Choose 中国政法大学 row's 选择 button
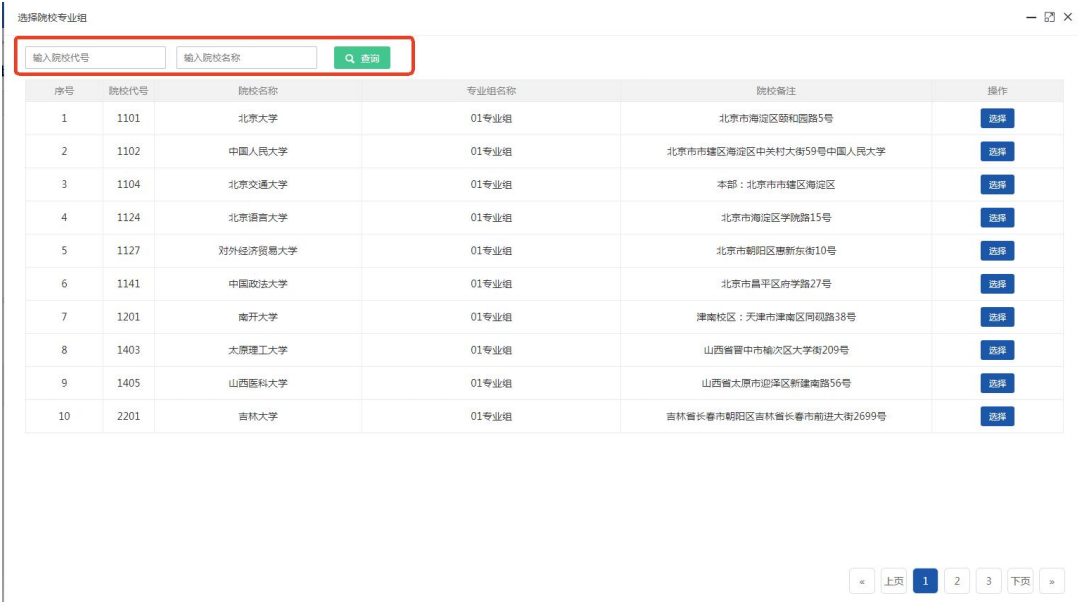 tap(996, 284)
